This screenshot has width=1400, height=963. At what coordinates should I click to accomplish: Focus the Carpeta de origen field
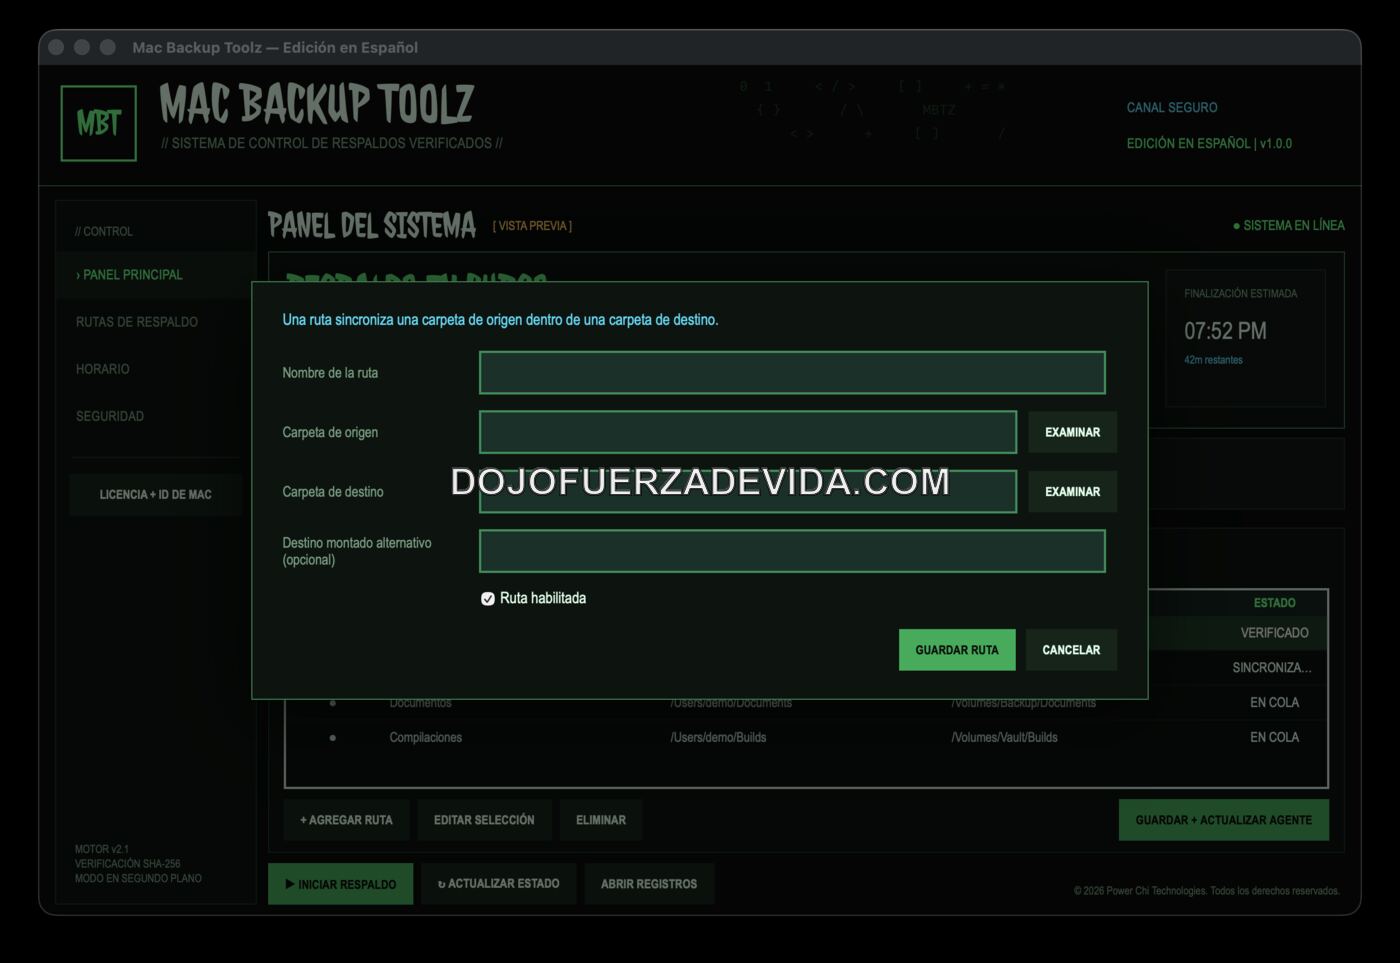pyautogui.click(x=748, y=432)
